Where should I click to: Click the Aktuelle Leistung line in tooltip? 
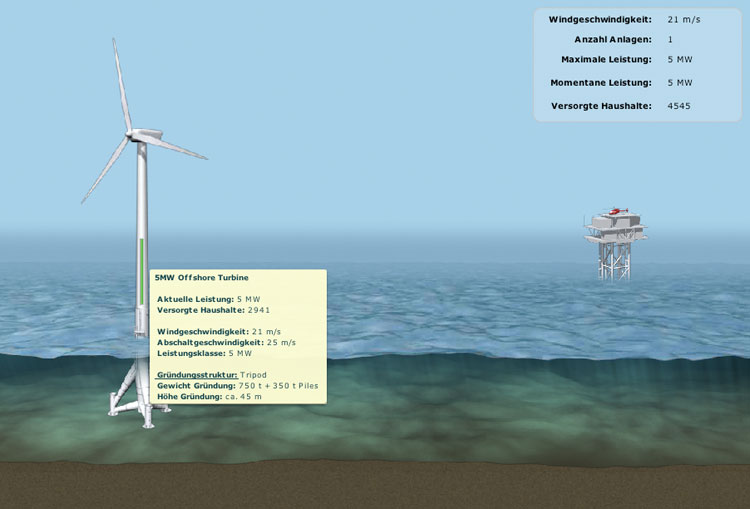(208, 299)
